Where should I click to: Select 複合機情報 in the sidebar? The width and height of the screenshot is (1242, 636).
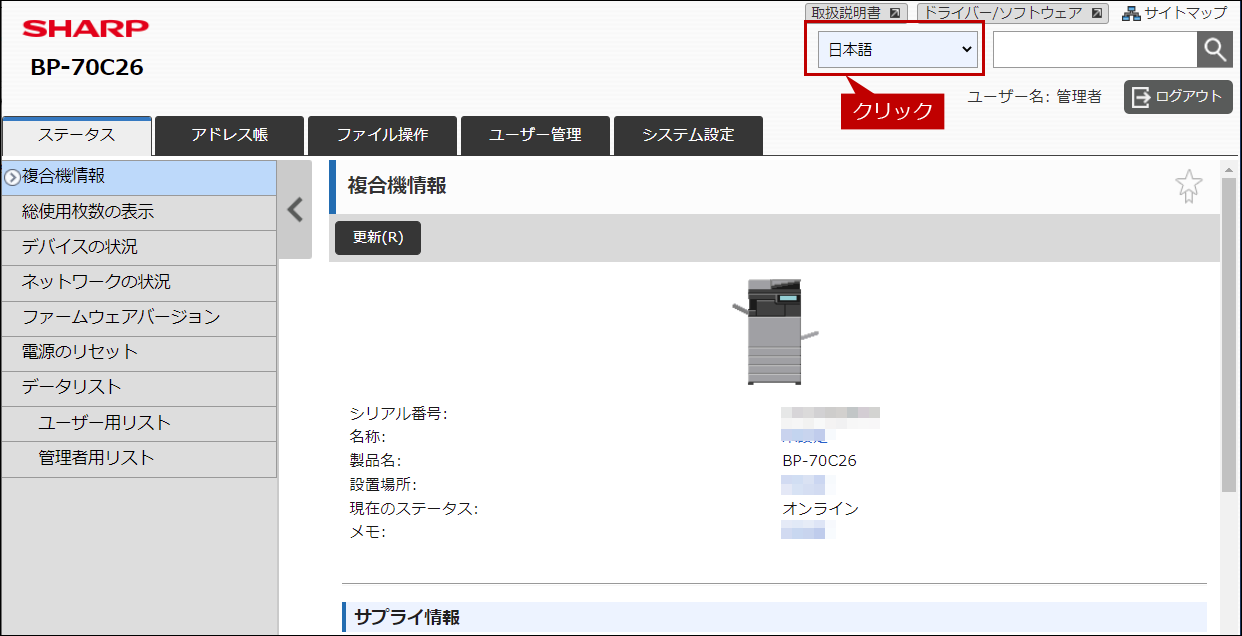[139, 177]
